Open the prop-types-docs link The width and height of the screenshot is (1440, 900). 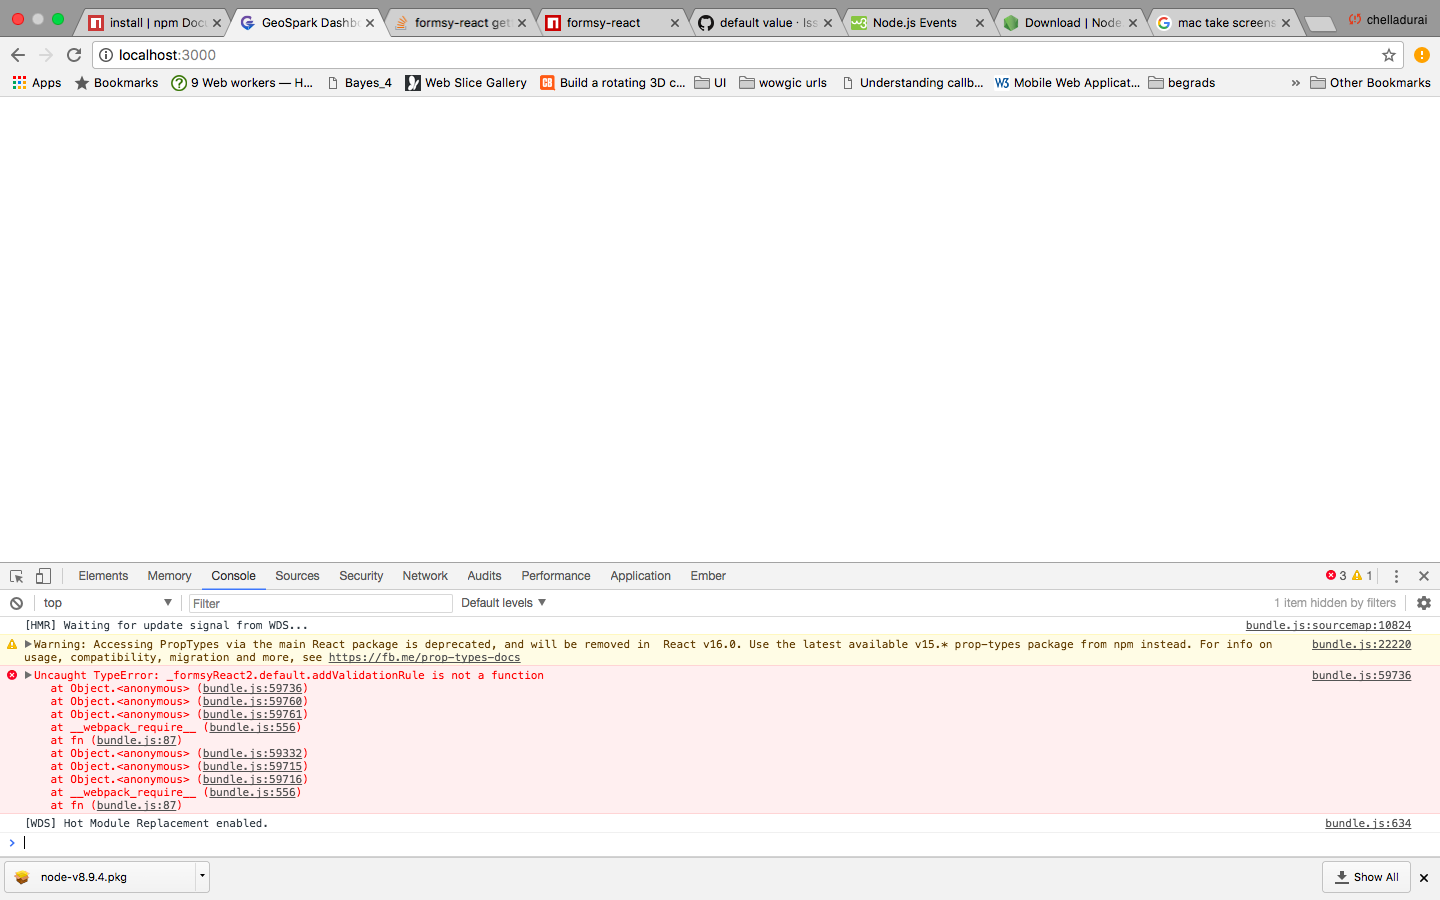pos(424,658)
